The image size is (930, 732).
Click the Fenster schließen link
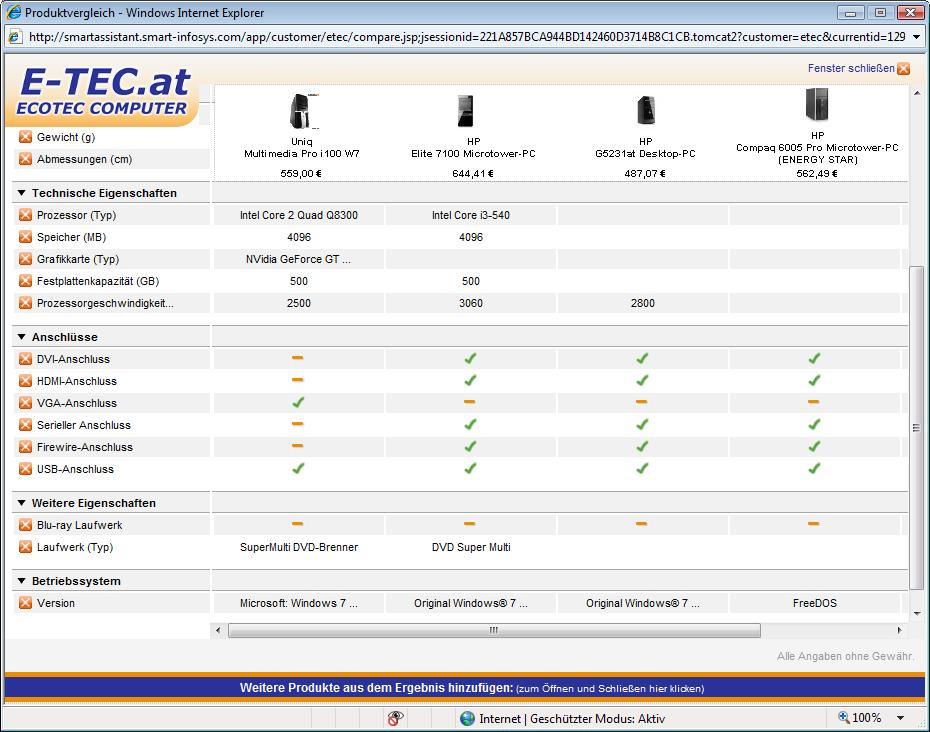[x=851, y=68]
